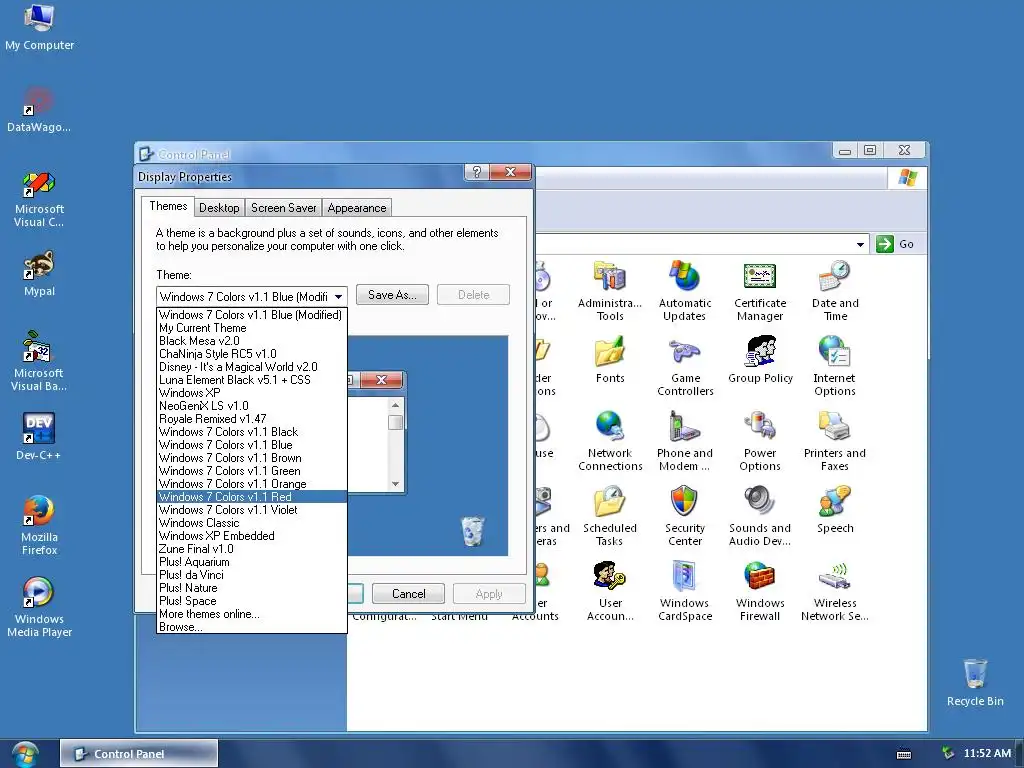Click Control Panel taskbar button
This screenshot has height=768, width=1024.
tap(138, 754)
